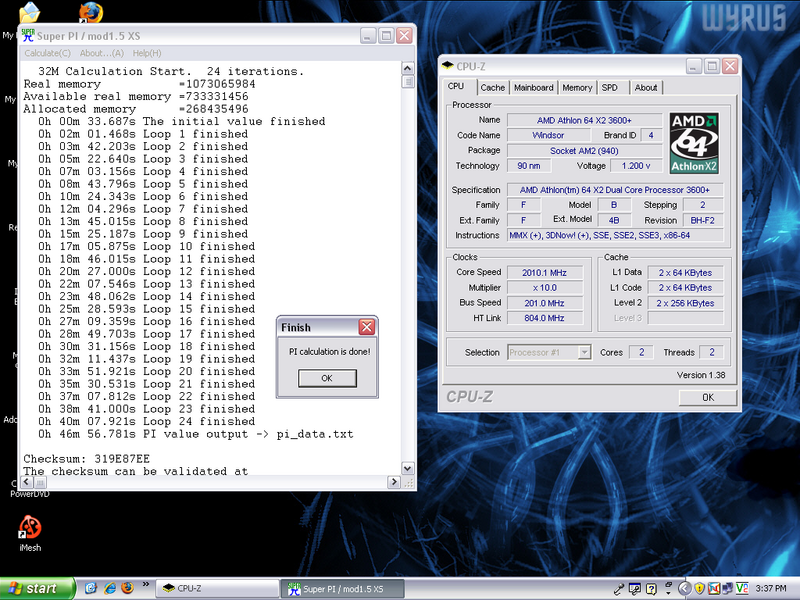Select the Firefox desktop shortcut icon
The image size is (800, 600).
pos(91,12)
